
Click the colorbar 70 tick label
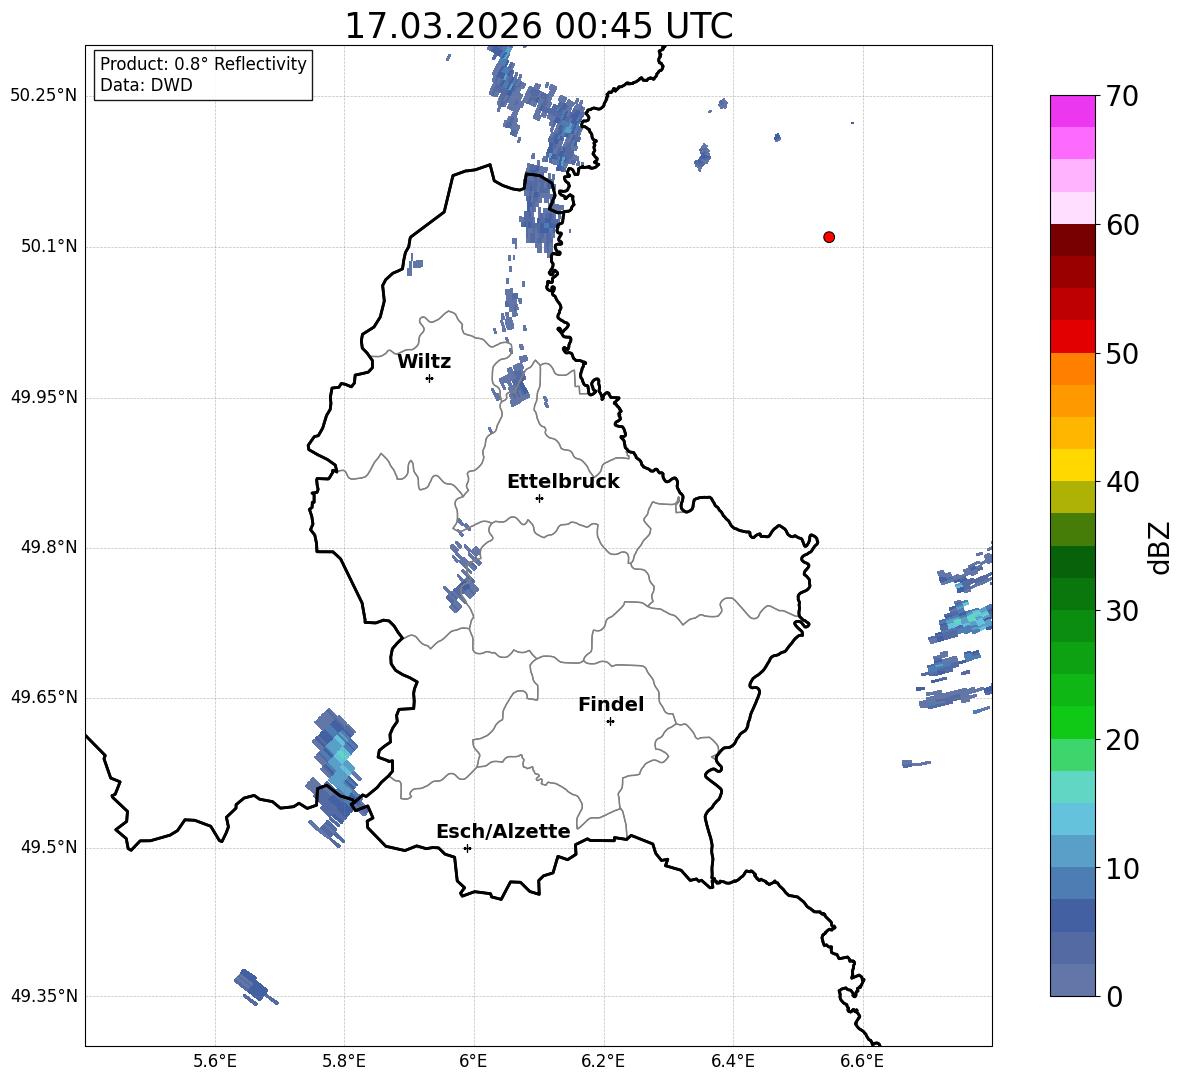click(1122, 97)
